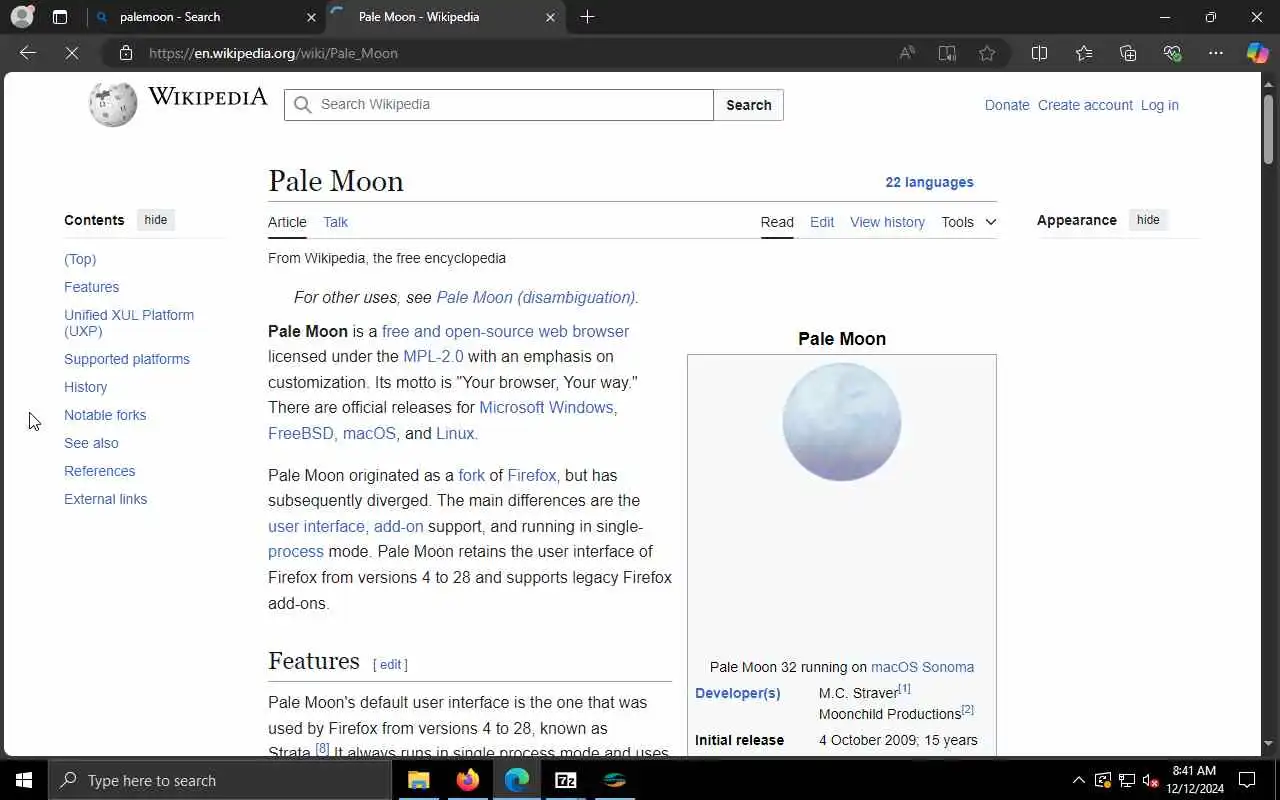This screenshot has height=800, width=1280.
Task: Go to Notable forks section
Action: [105, 415]
